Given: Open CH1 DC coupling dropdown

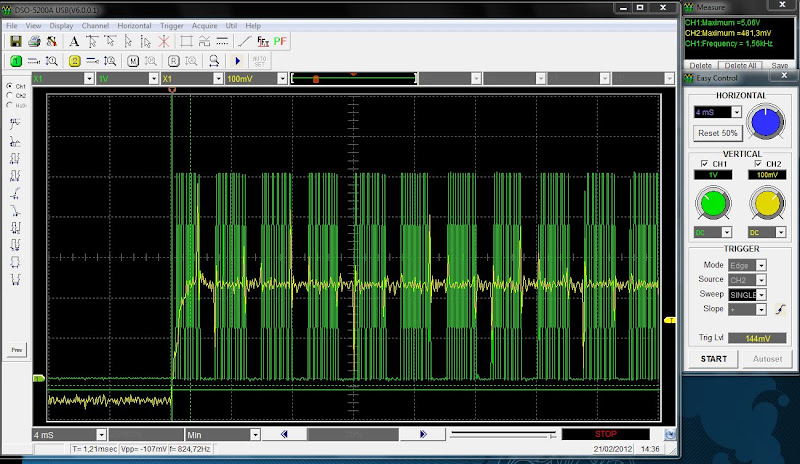Looking at the screenshot, I should (727, 233).
